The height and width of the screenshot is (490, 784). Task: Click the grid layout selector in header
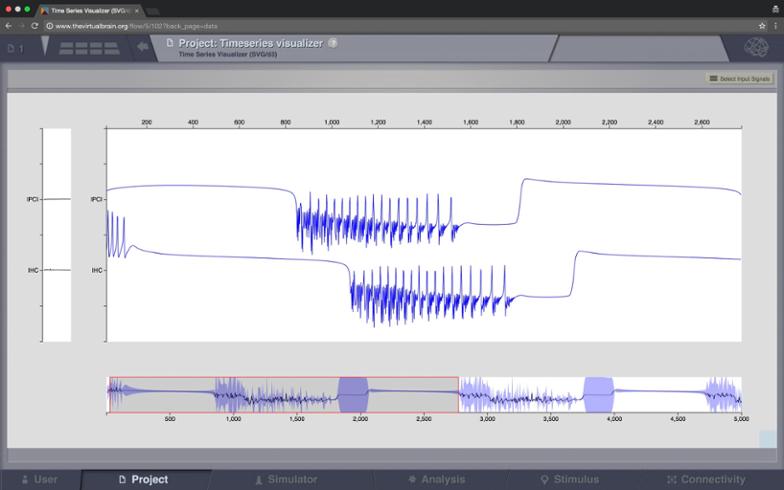click(x=89, y=47)
